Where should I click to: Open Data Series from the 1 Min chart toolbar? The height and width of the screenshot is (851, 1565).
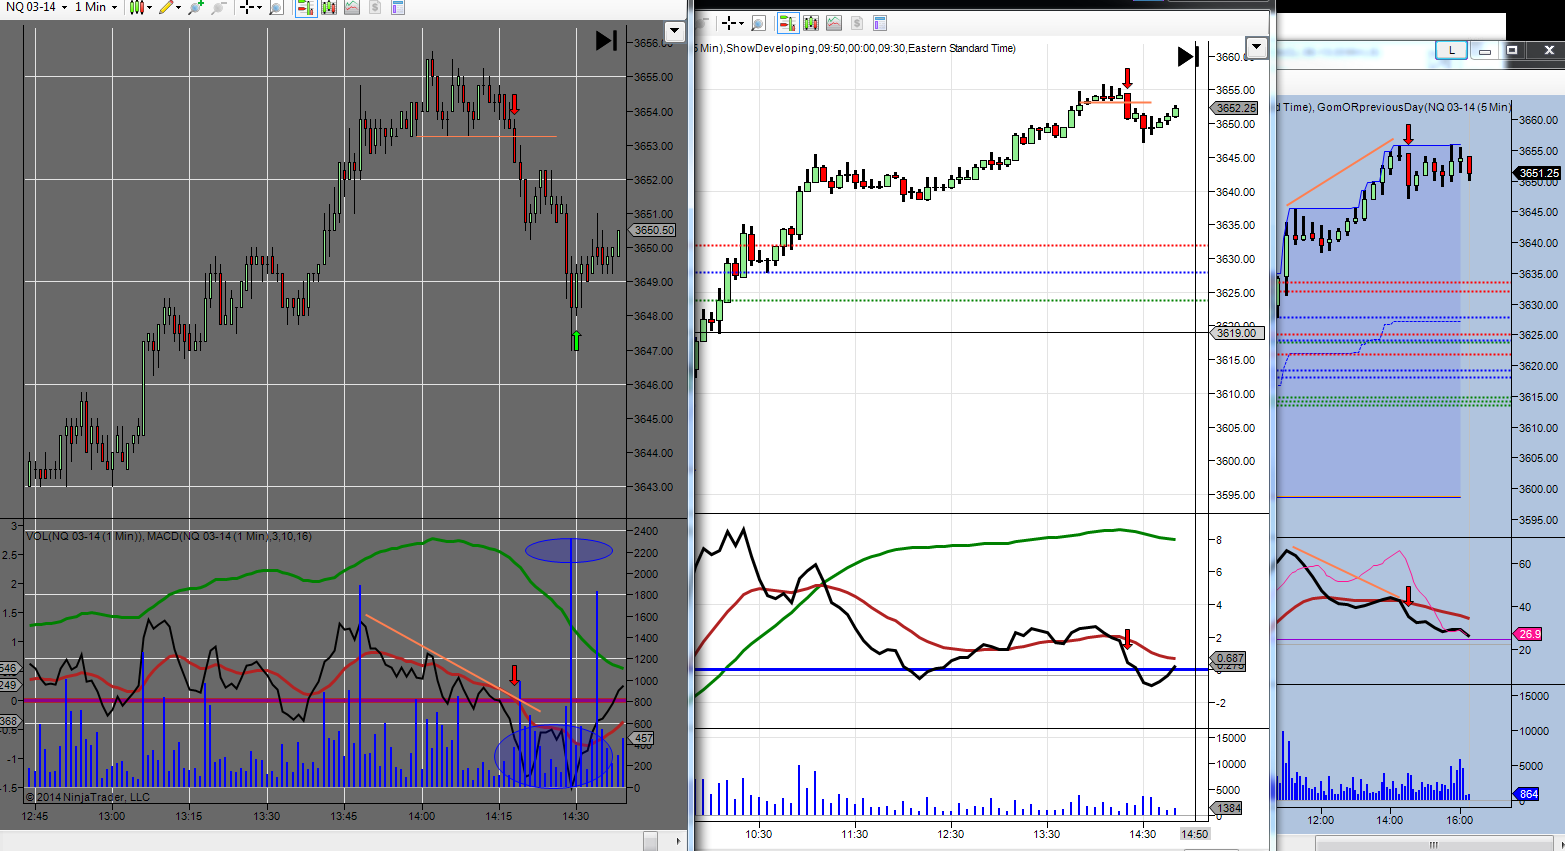point(329,7)
